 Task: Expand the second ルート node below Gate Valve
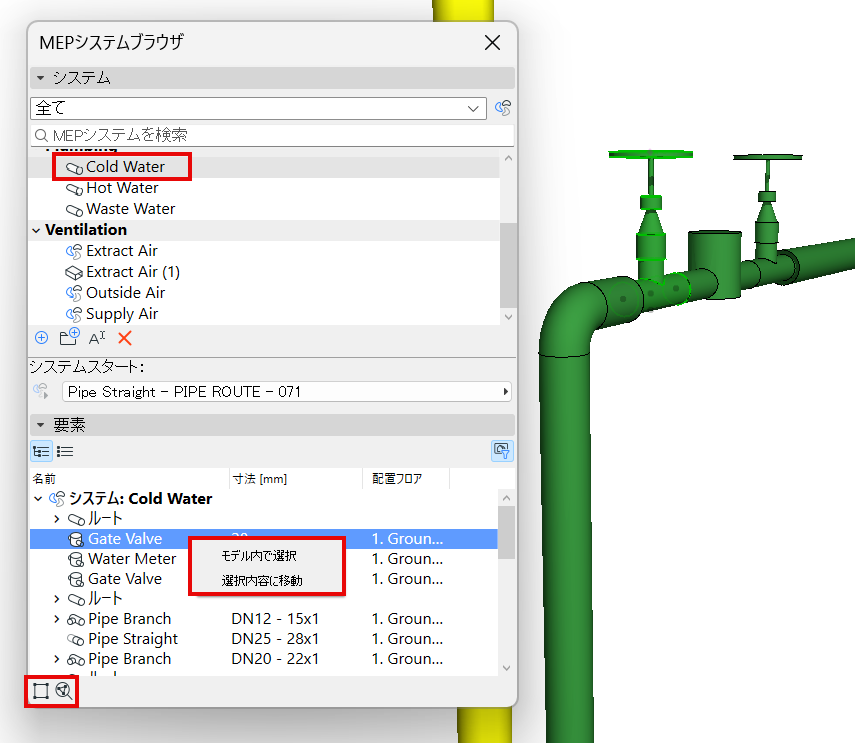pos(57,599)
